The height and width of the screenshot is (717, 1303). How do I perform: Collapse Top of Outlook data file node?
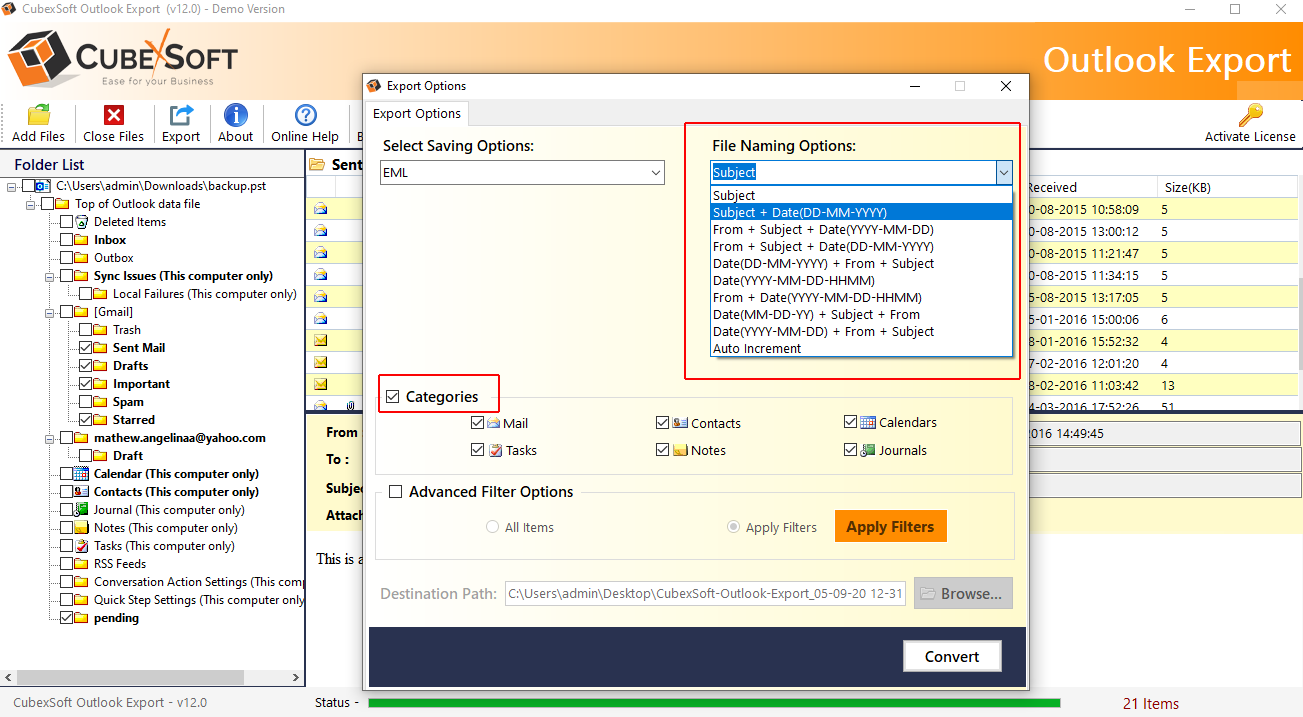[29, 204]
